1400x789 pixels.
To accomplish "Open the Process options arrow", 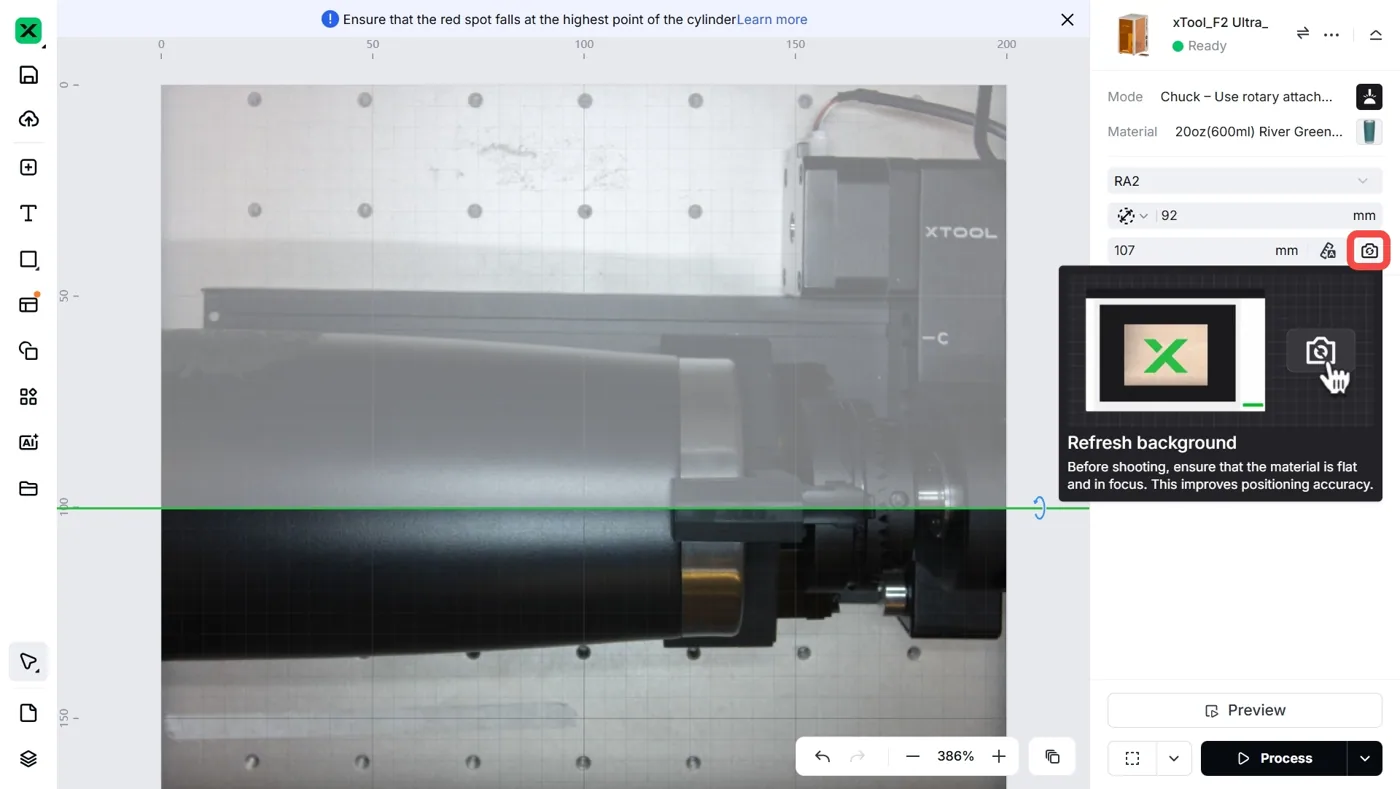I will [1364, 758].
